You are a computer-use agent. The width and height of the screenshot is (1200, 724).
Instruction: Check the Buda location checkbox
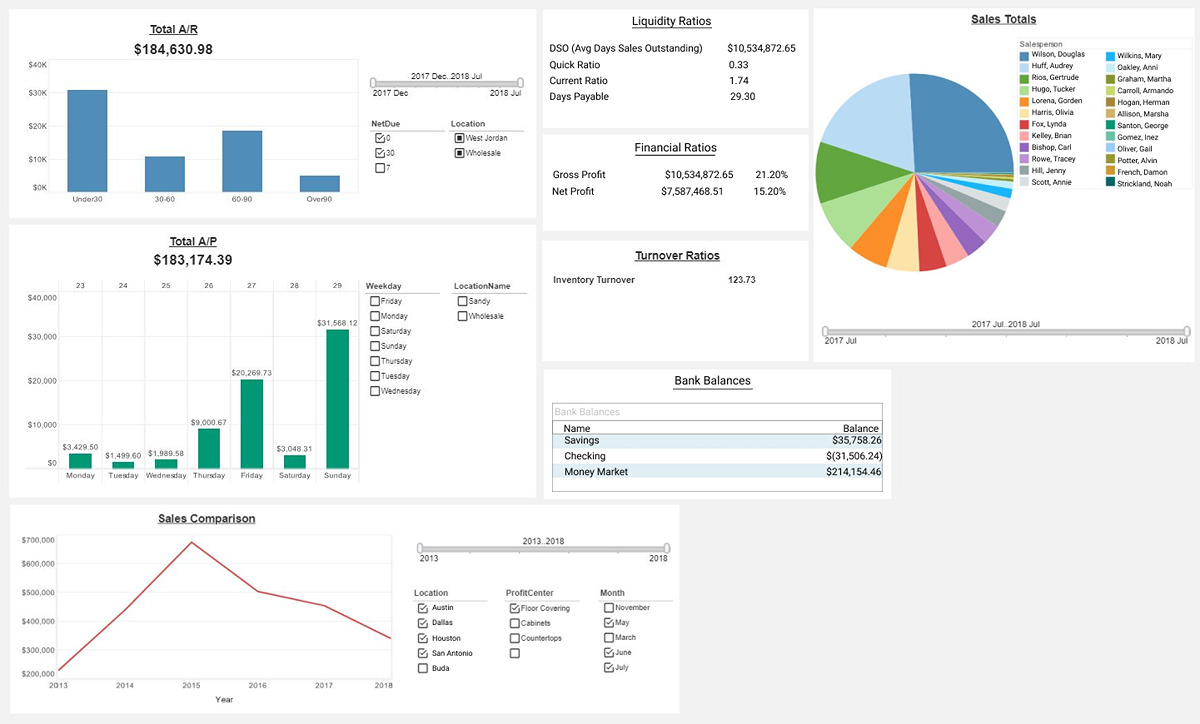pos(422,668)
